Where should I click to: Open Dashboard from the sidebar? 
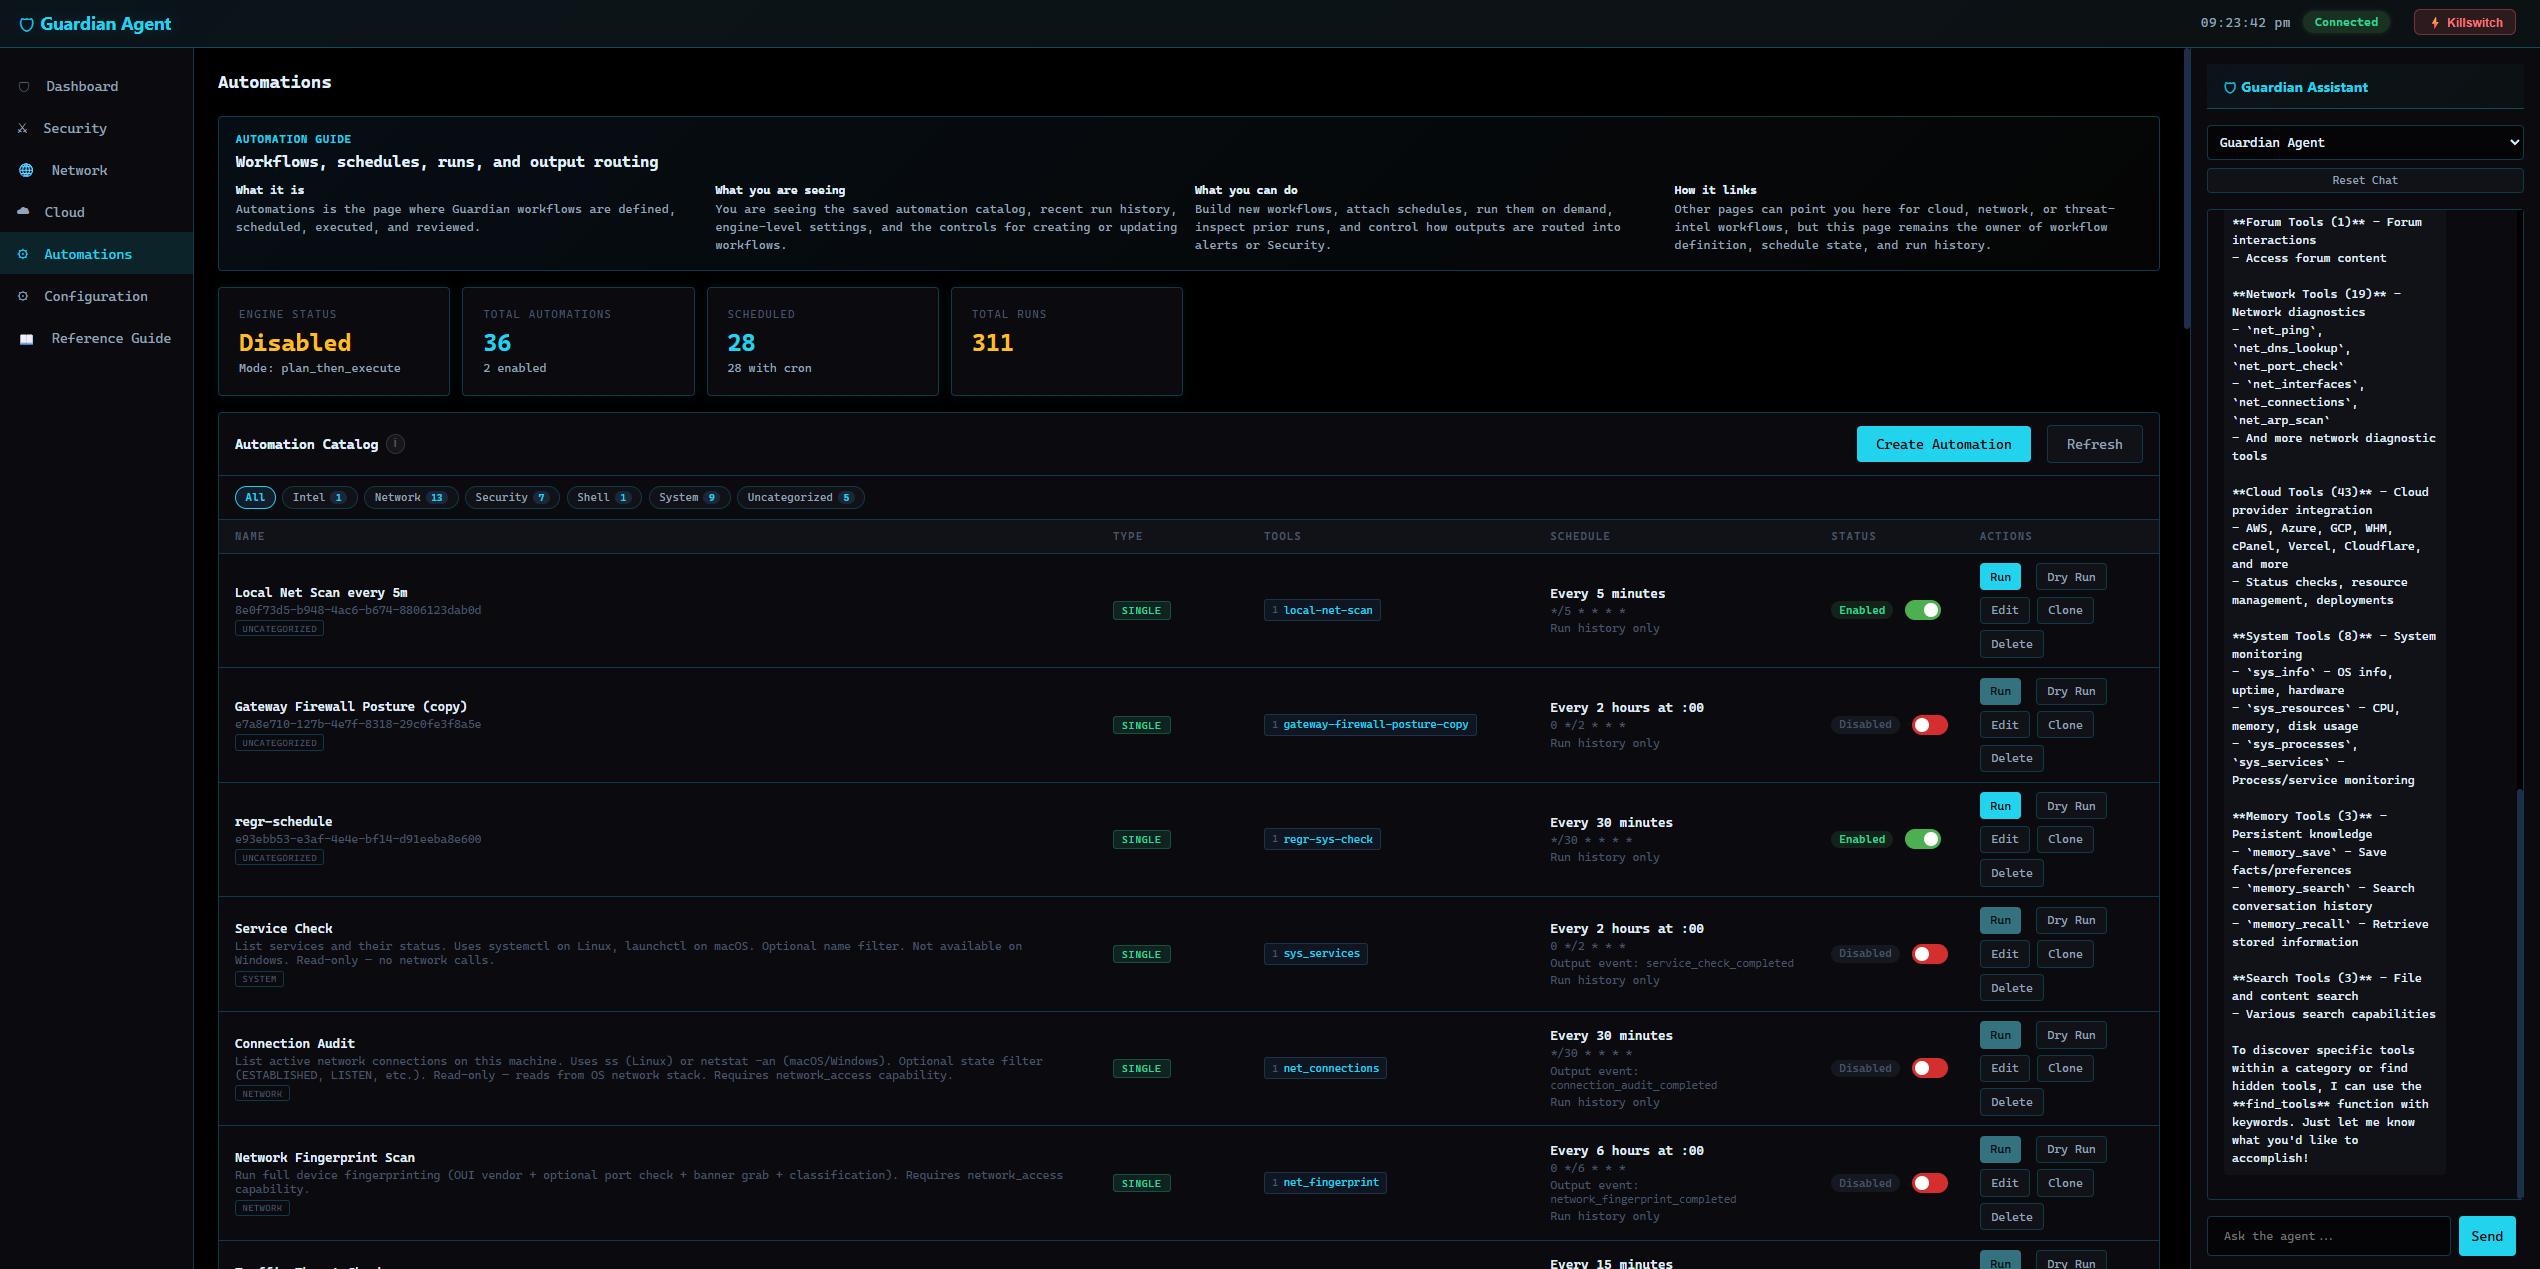click(x=96, y=87)
